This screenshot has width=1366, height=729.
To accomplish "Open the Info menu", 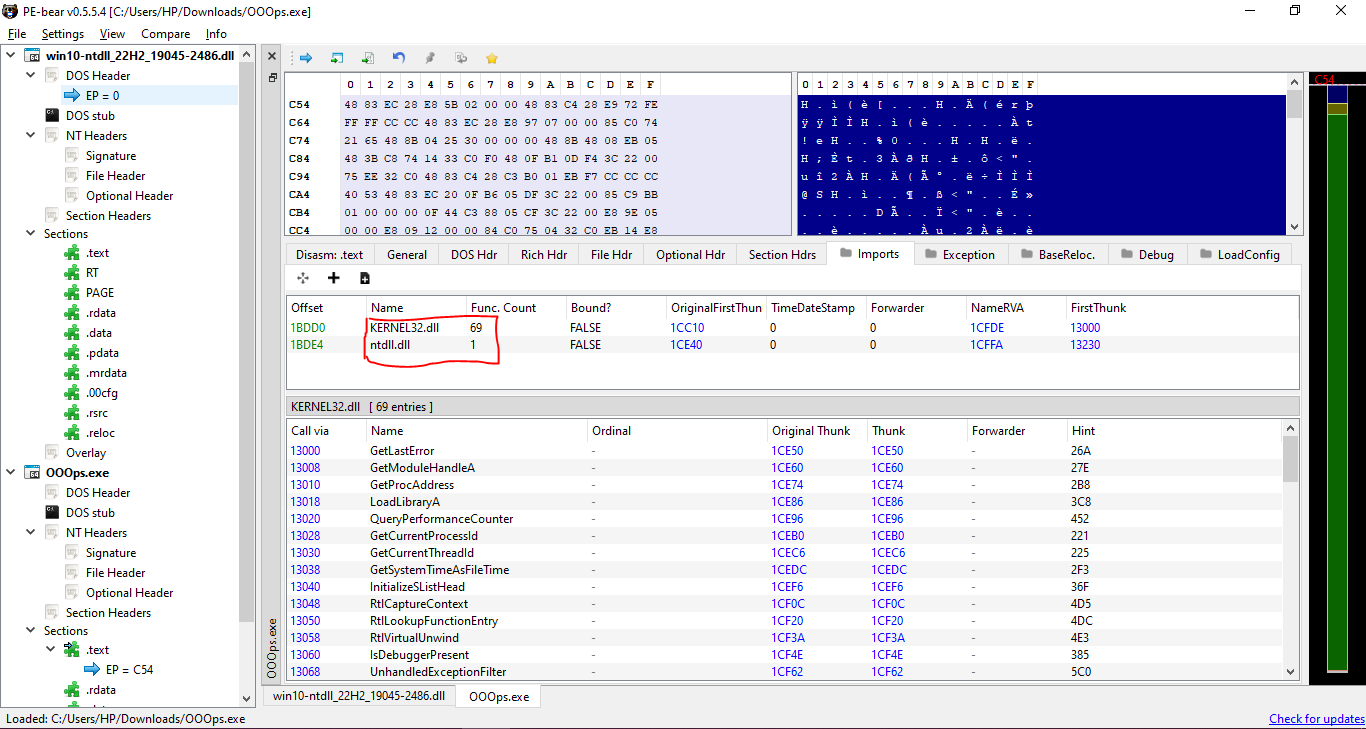I will click(x=216, y=34).
